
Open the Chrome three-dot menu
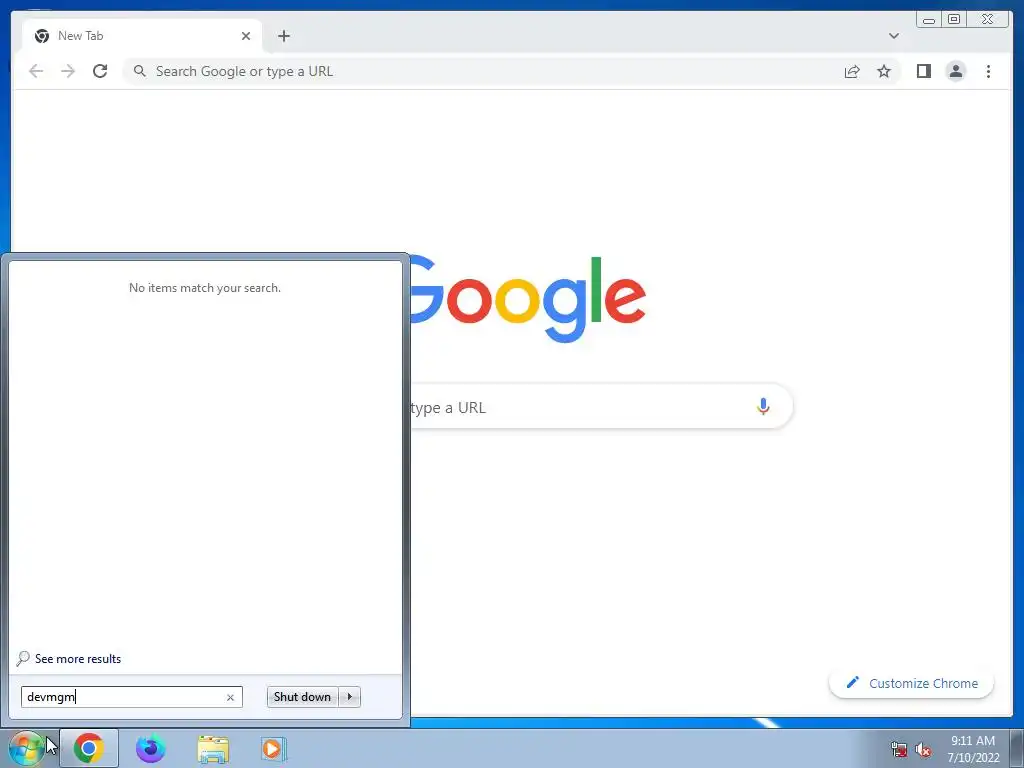(x=988, y=71)
